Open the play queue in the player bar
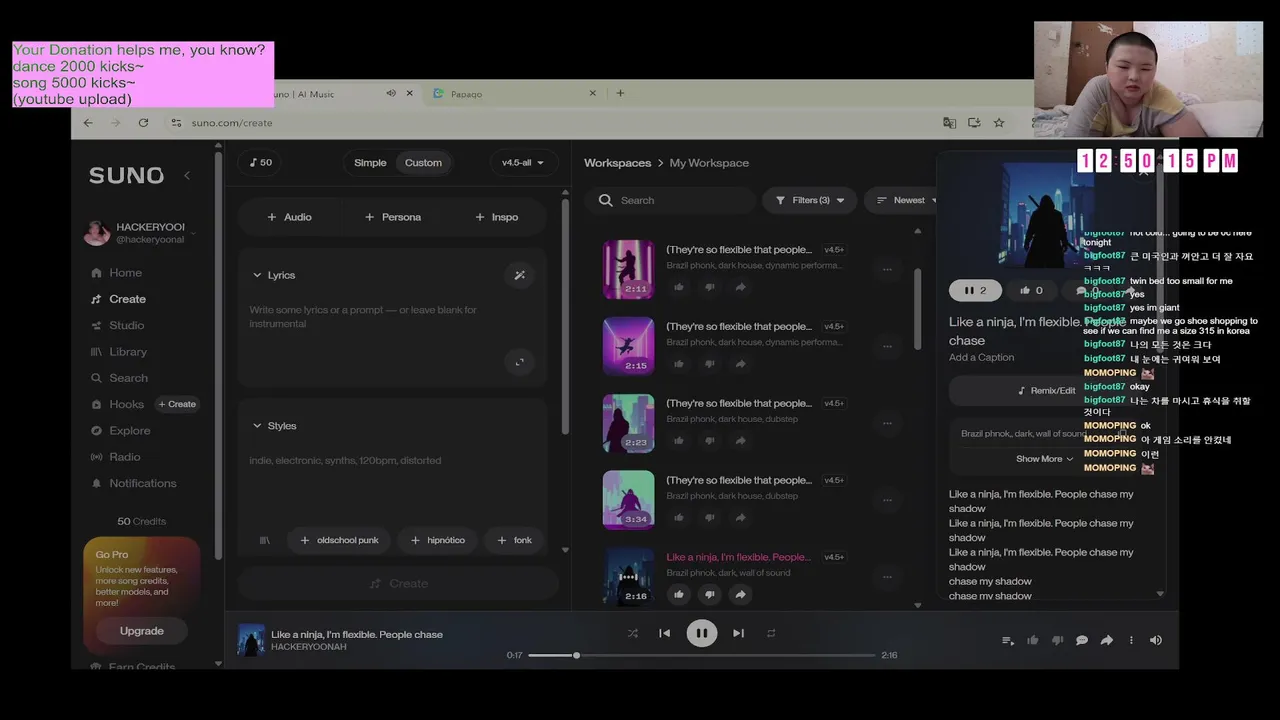This screenshot has width=1280, height=720. coord(1008,640)
